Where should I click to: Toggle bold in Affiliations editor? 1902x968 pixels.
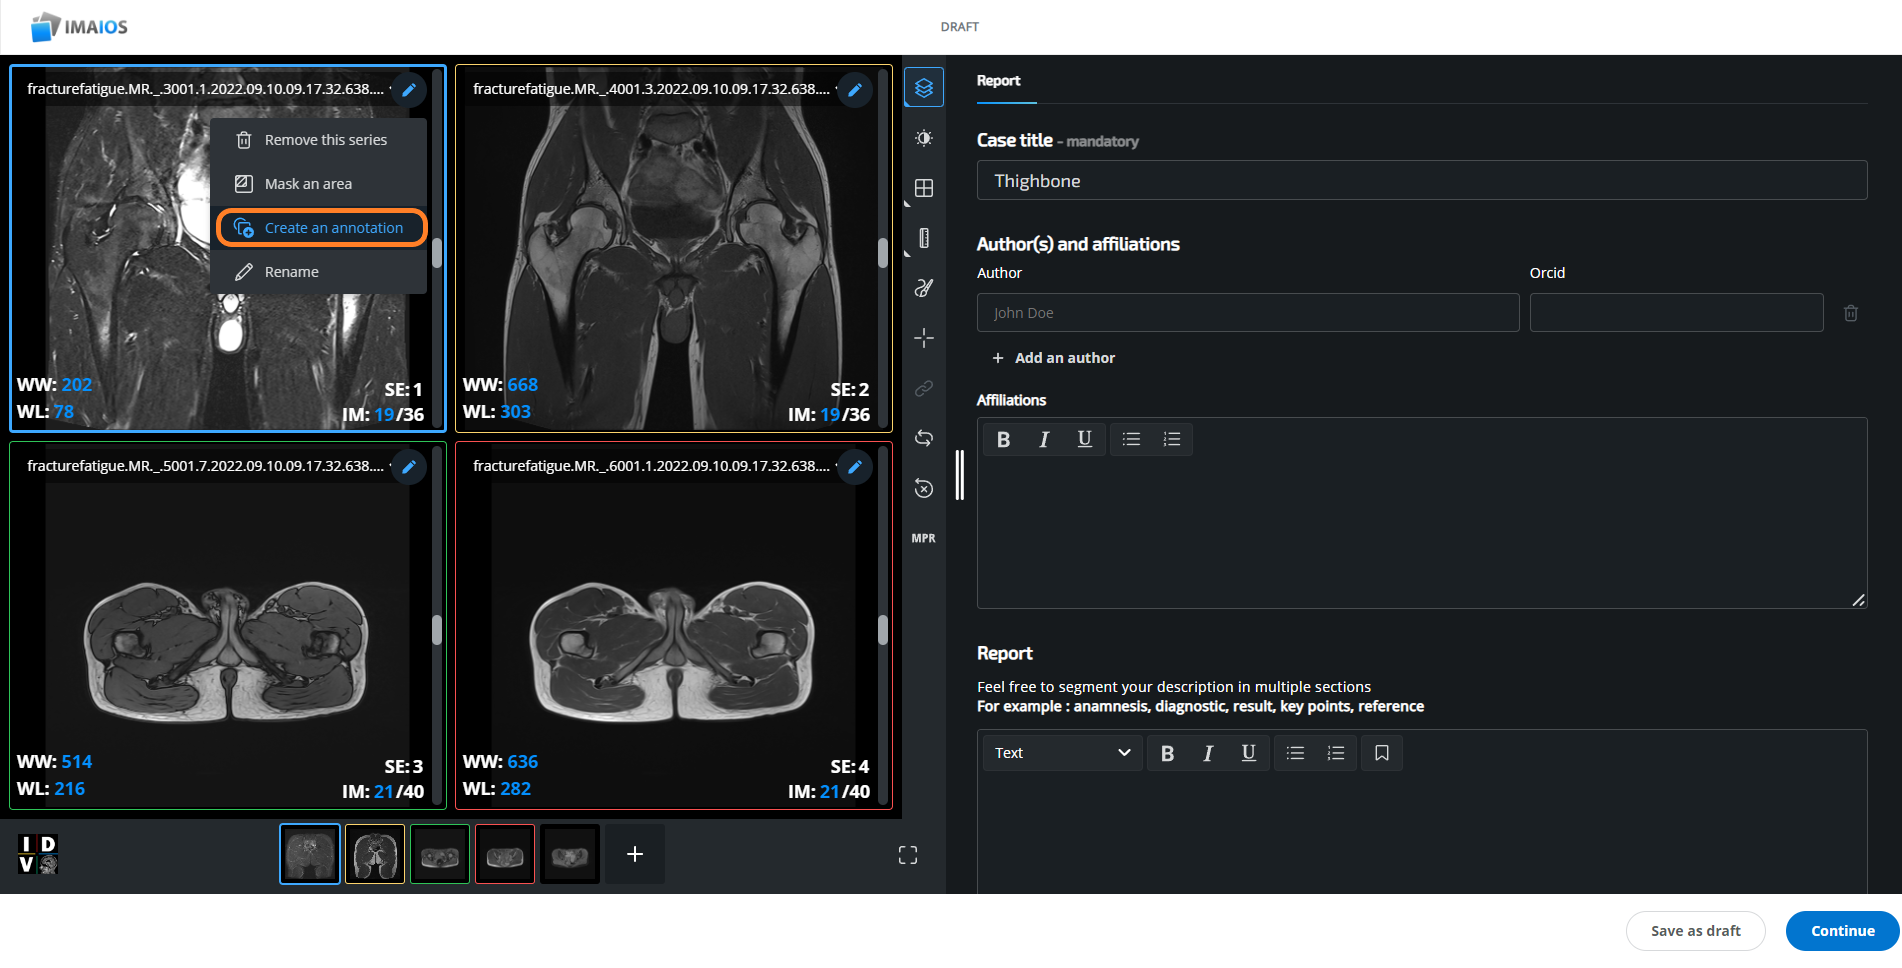(x=1004, y=439)
